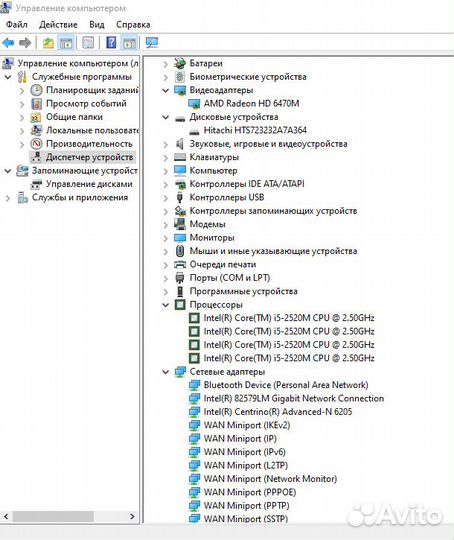Collapse the Дисковые устройства category
This screenshot has height=540, width=454.
coord(166,117)
